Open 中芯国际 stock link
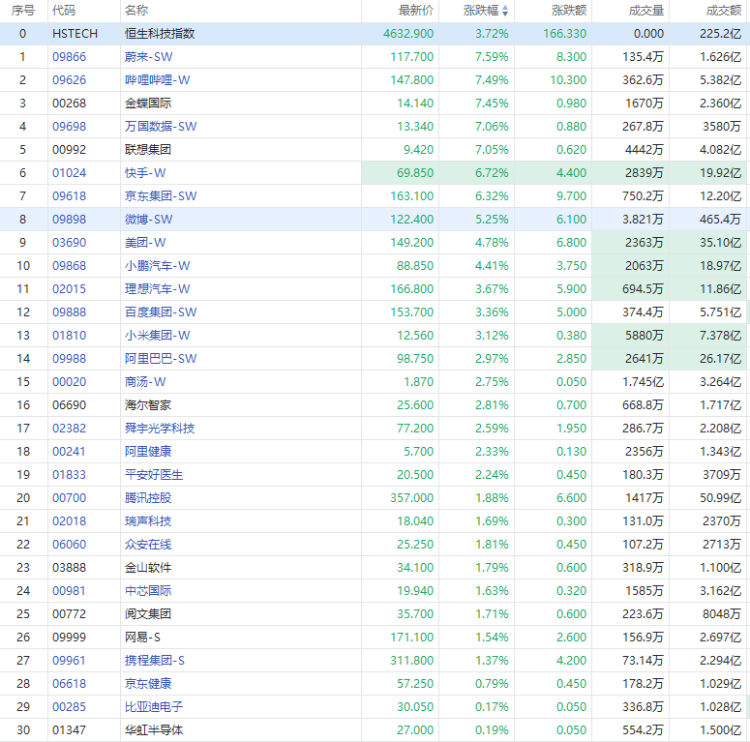 pos(148,591)
